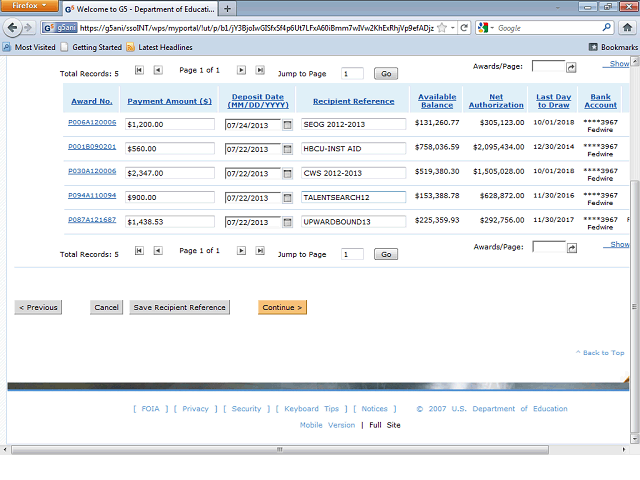Apply bottom Awards/Page value with arrow icon
640x480 pixels.
tap(572, 248)
